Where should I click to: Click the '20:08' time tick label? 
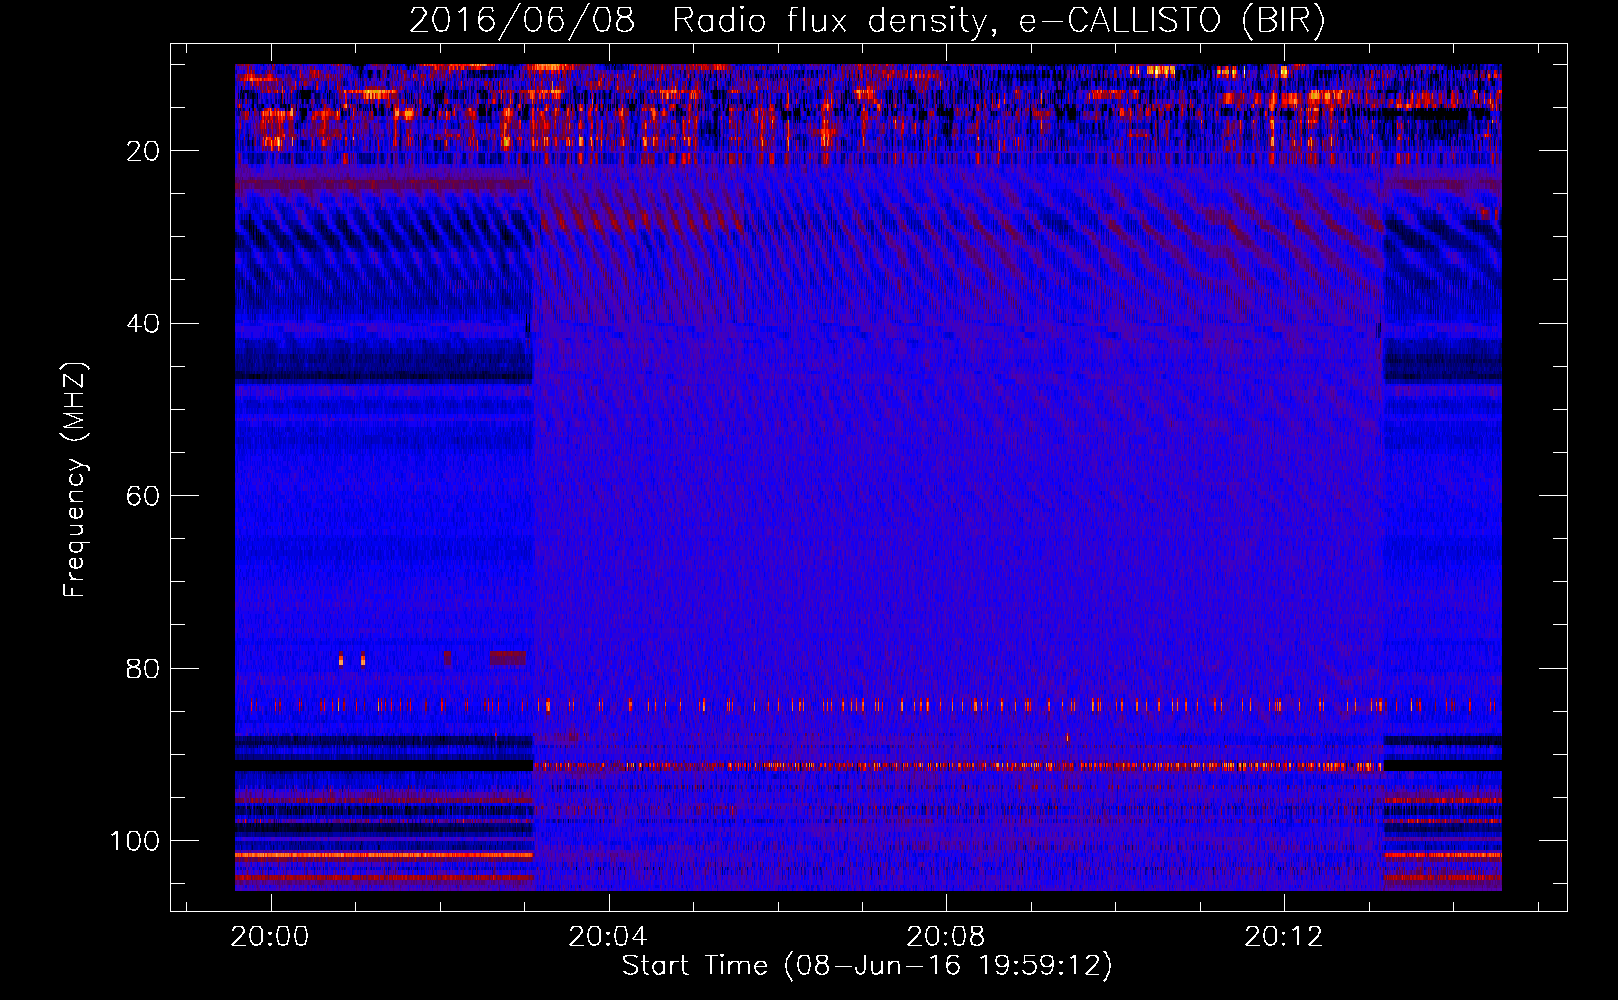(x=946, y=937)
